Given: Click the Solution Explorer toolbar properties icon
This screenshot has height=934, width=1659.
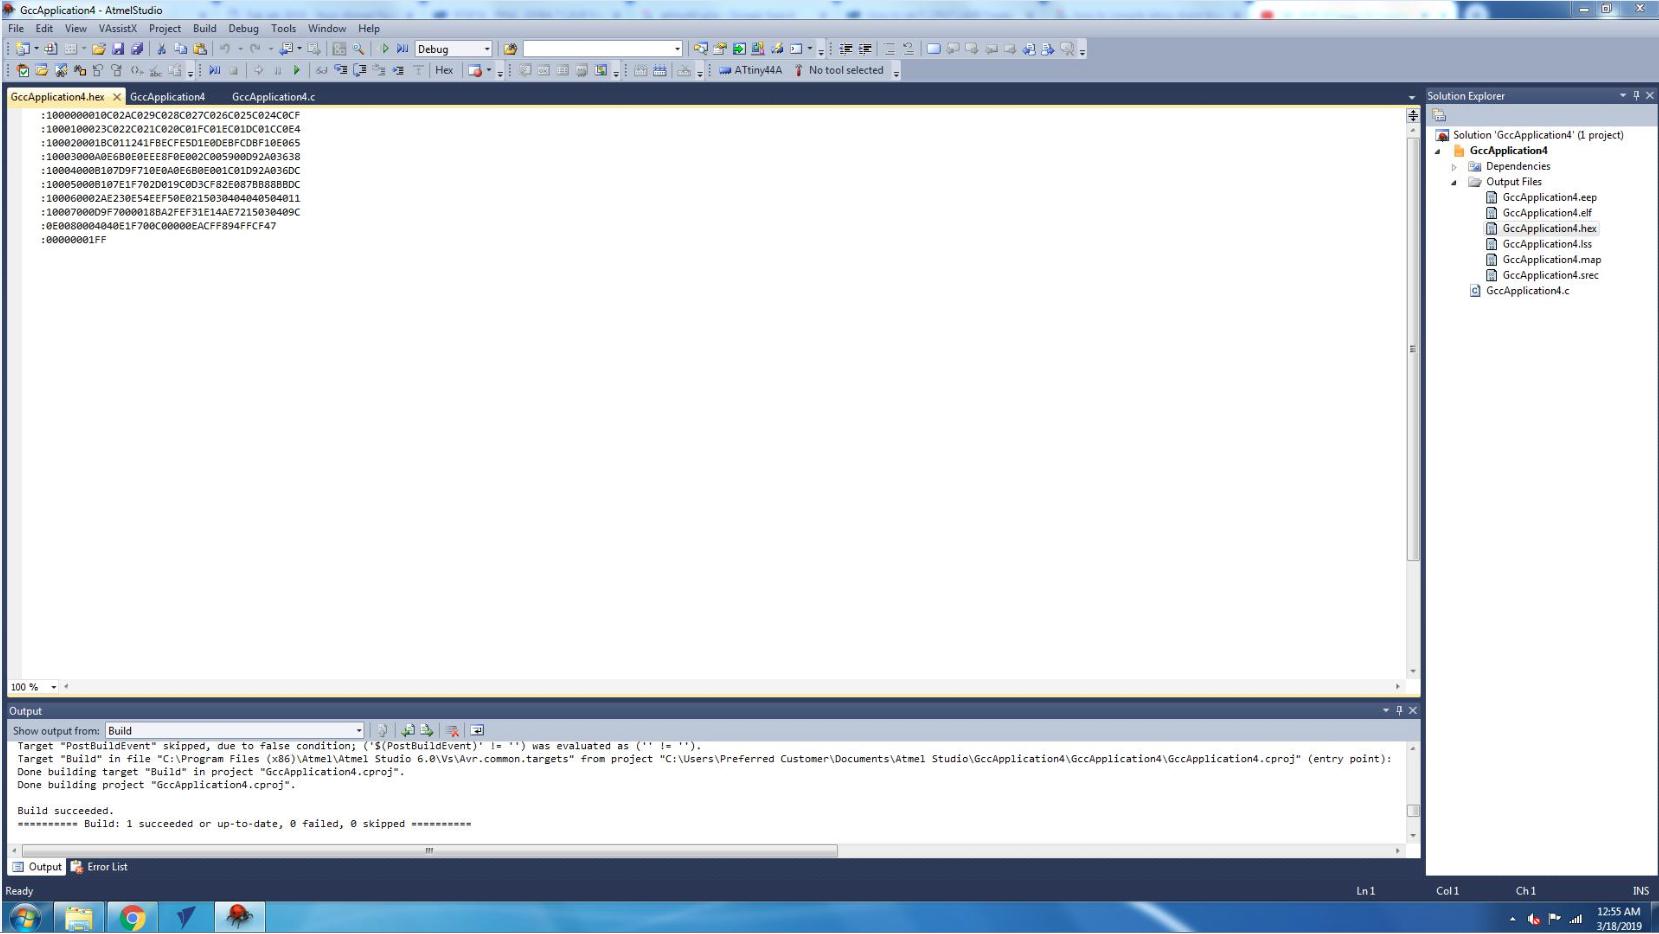Looking at the screenshot, I should [x=1440, y=116].
